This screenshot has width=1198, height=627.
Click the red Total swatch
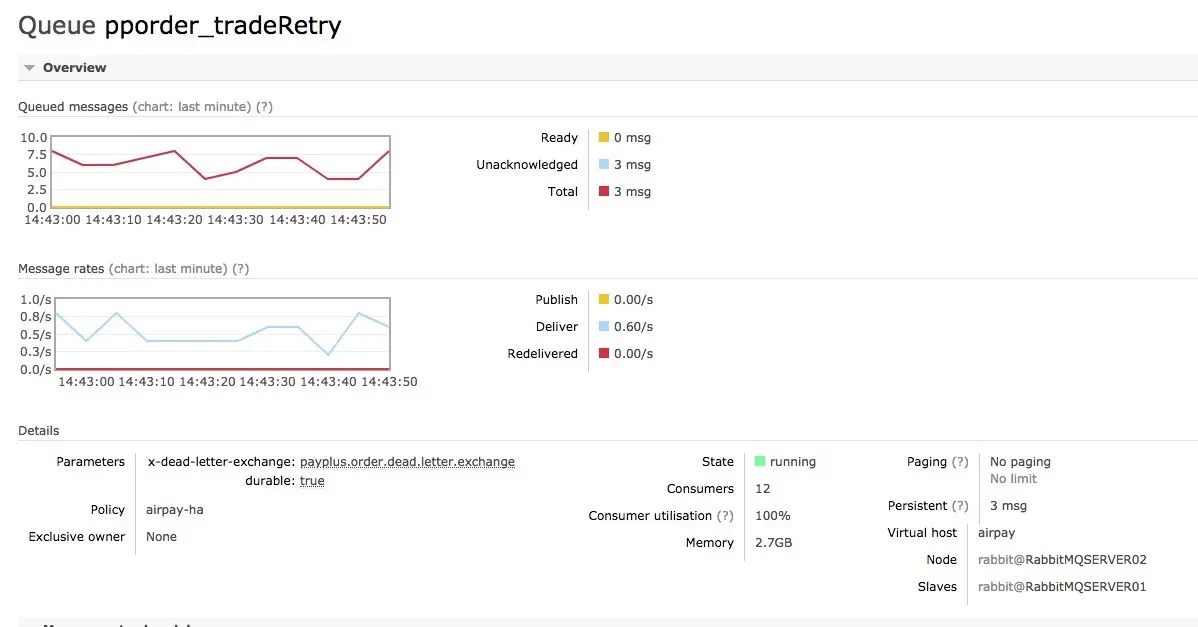604,191
